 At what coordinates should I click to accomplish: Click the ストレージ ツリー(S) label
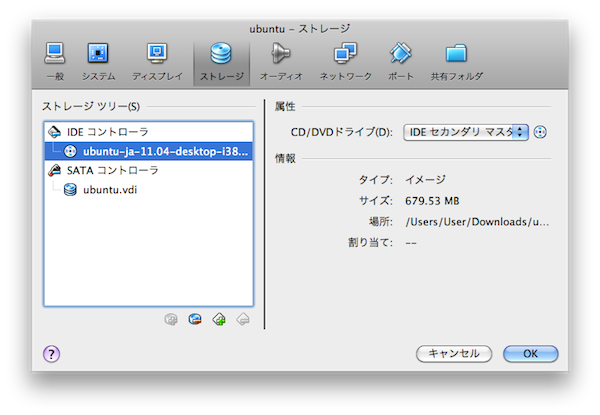click(91, 106)
